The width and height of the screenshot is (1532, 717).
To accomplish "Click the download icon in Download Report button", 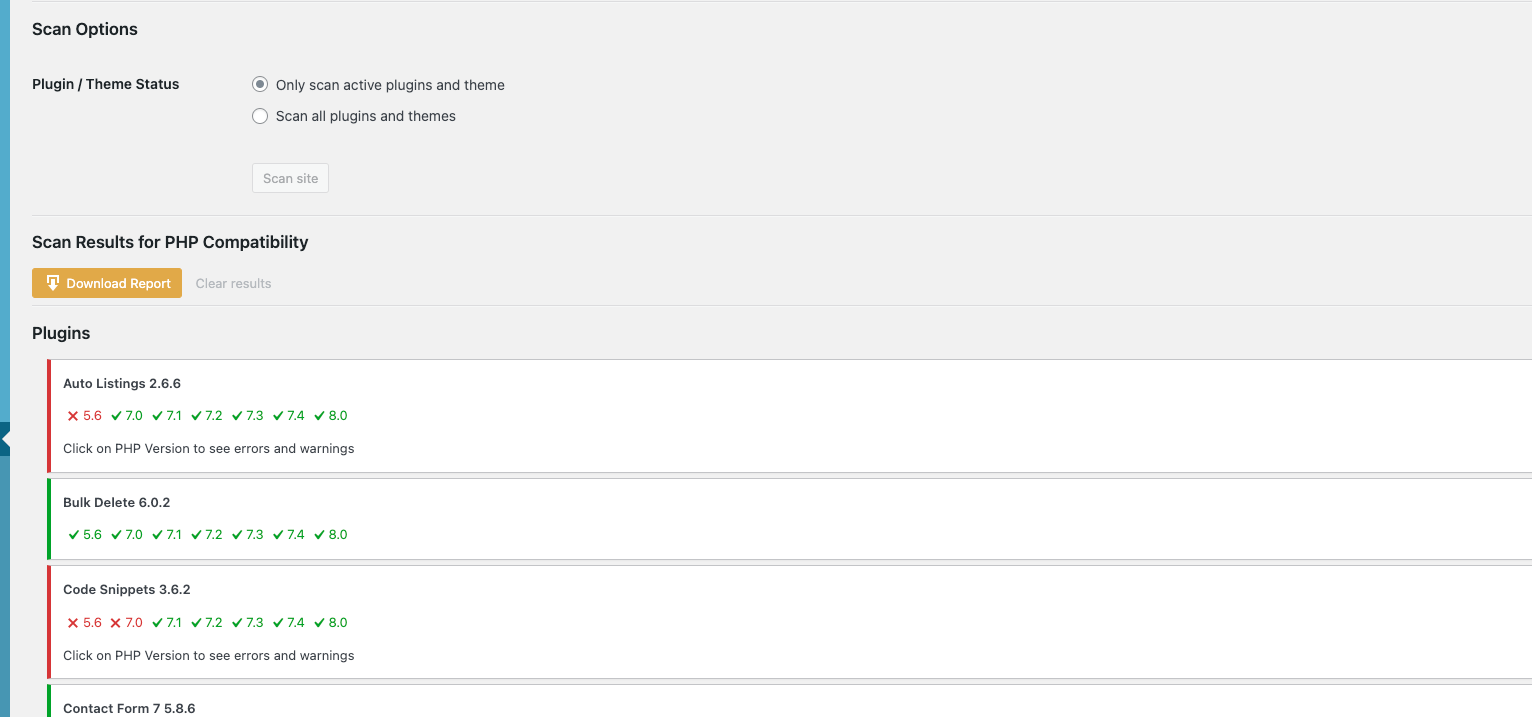I will [53, 283].
